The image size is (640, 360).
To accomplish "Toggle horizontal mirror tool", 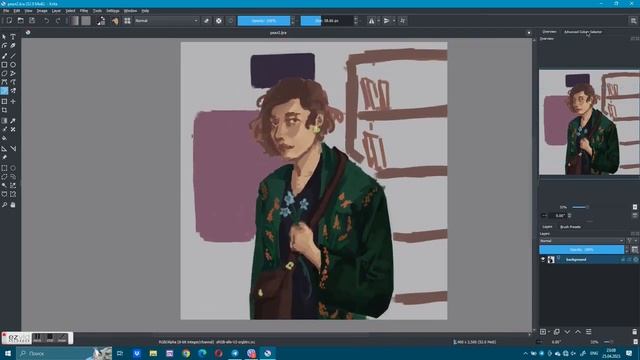I will 371,20.
